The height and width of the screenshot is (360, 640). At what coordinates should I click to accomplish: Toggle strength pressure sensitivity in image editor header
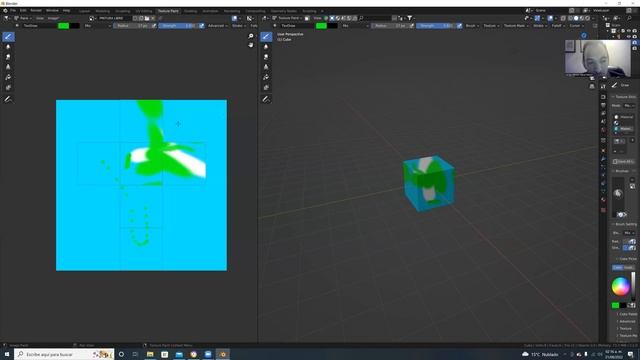202,26
